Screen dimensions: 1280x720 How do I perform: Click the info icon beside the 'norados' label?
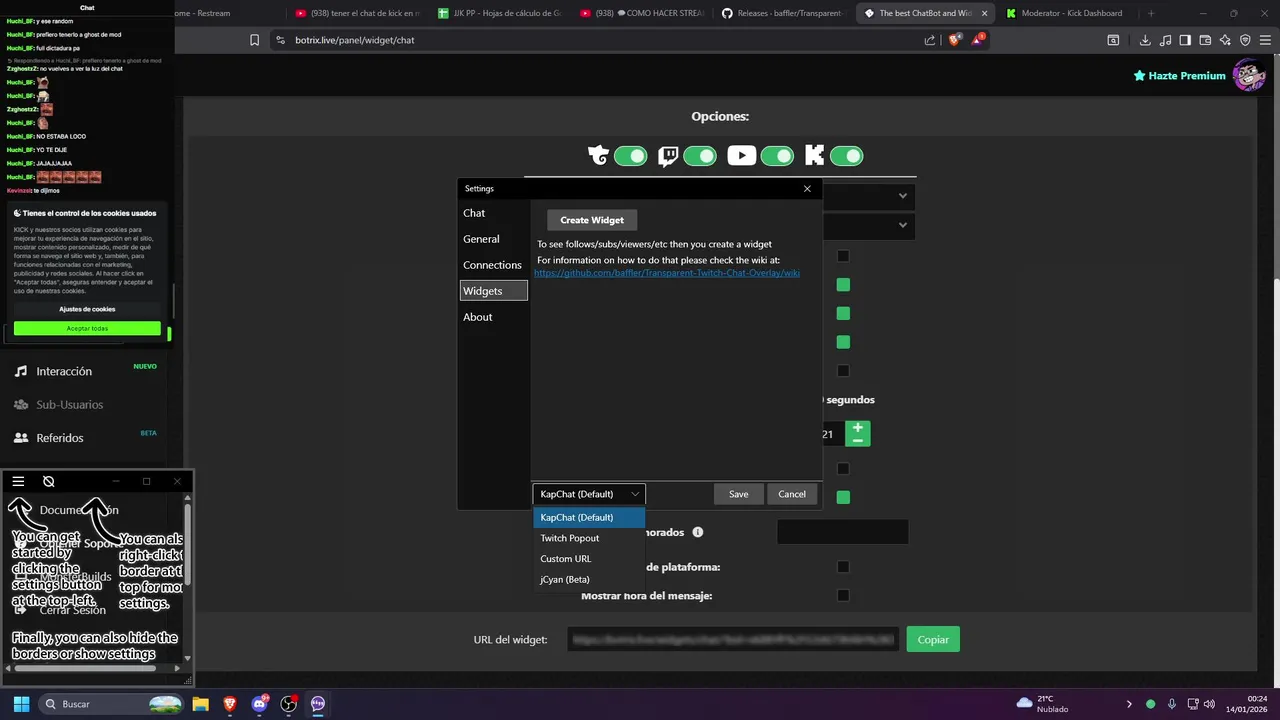[x=698, y=532]
